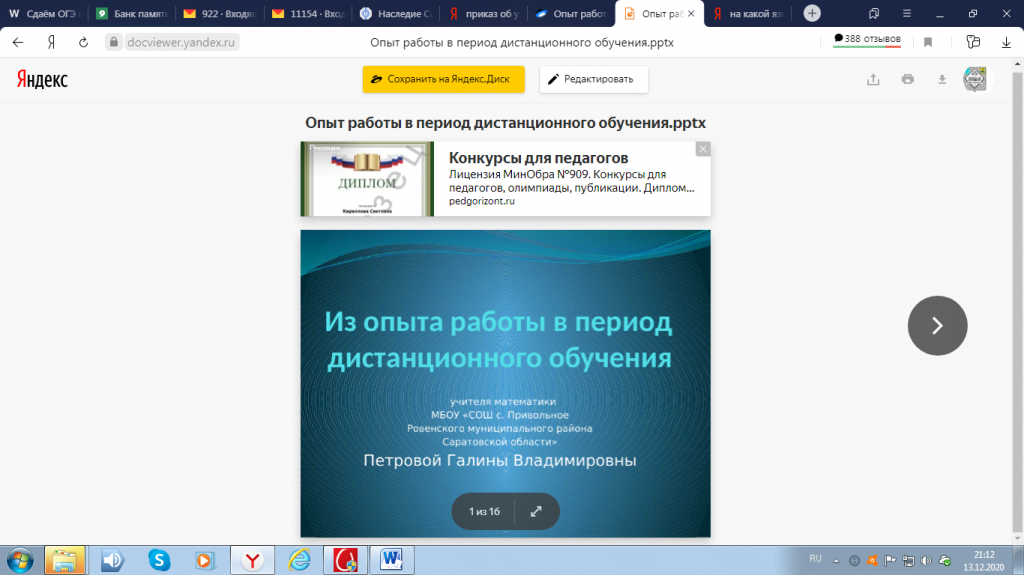Screen dimensions: 1024x575
Task: Click the download file icon near the avatar
Action: (x=942, y=79)
